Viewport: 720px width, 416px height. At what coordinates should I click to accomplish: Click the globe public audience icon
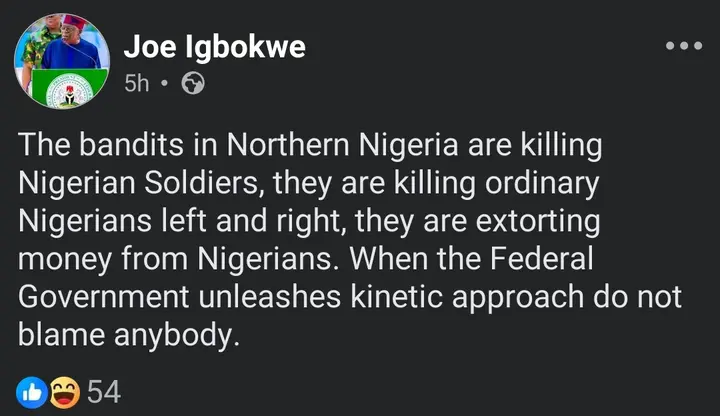[192, 85]
